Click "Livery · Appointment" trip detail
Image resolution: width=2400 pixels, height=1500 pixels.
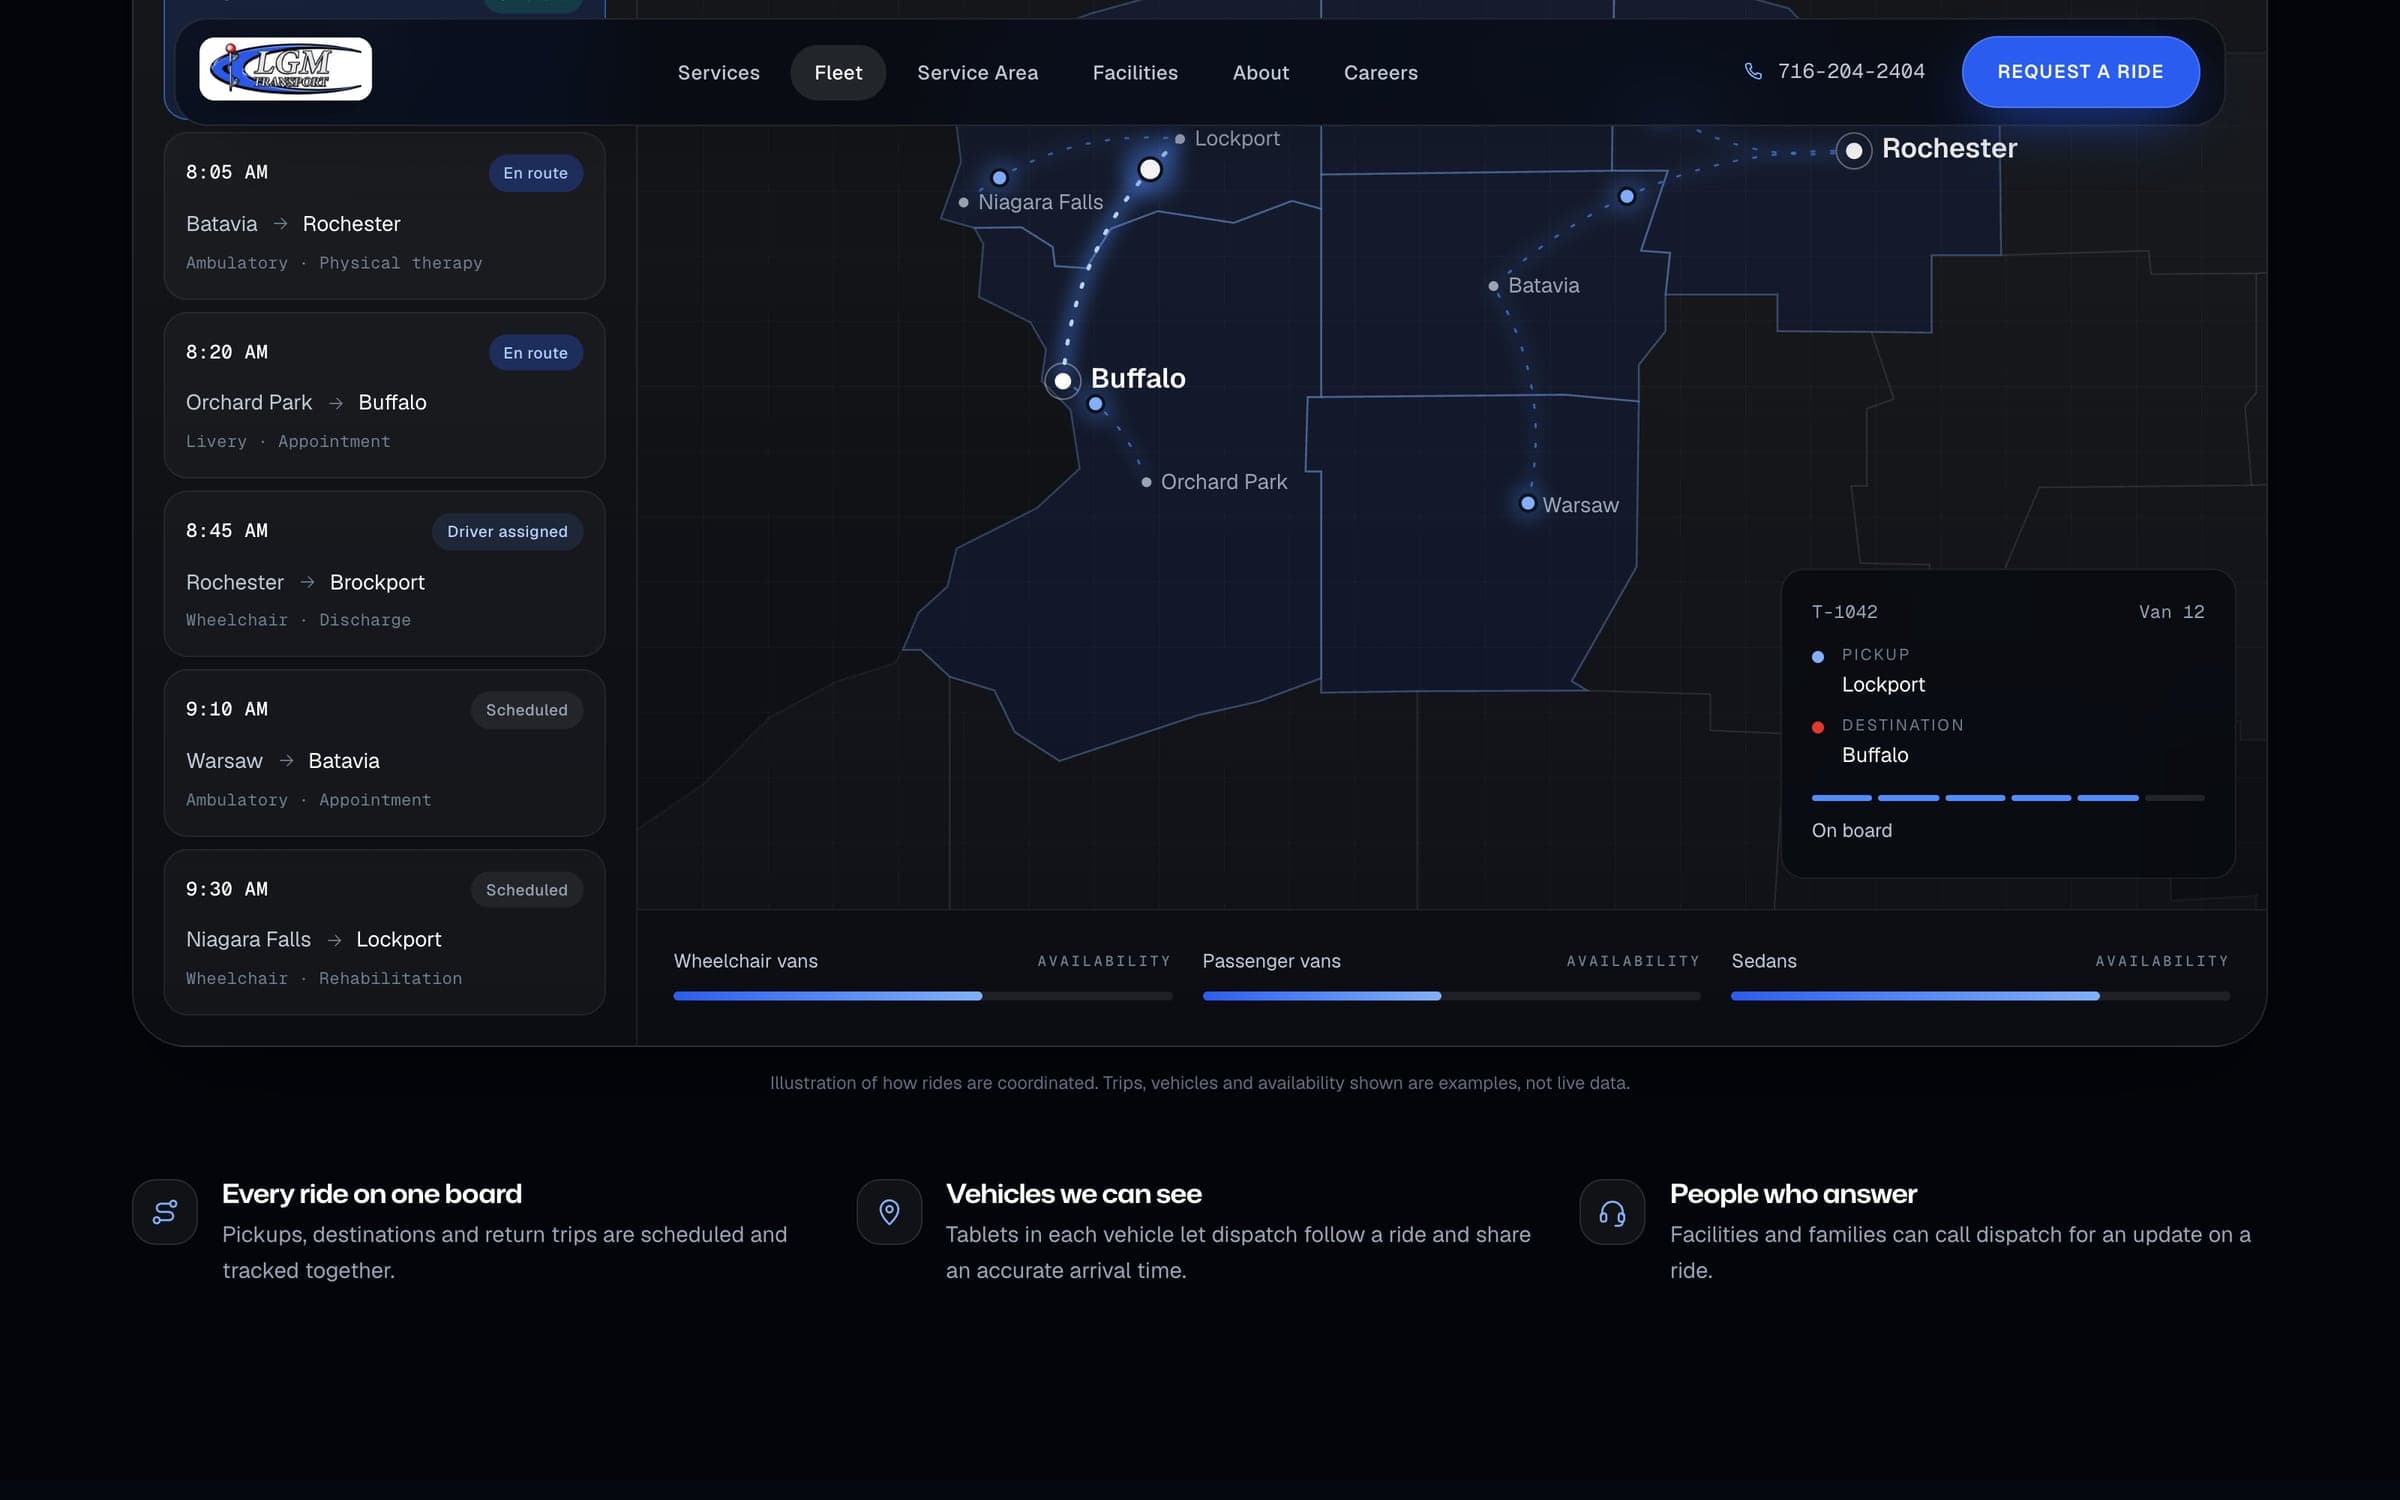(x=288, y=442)
